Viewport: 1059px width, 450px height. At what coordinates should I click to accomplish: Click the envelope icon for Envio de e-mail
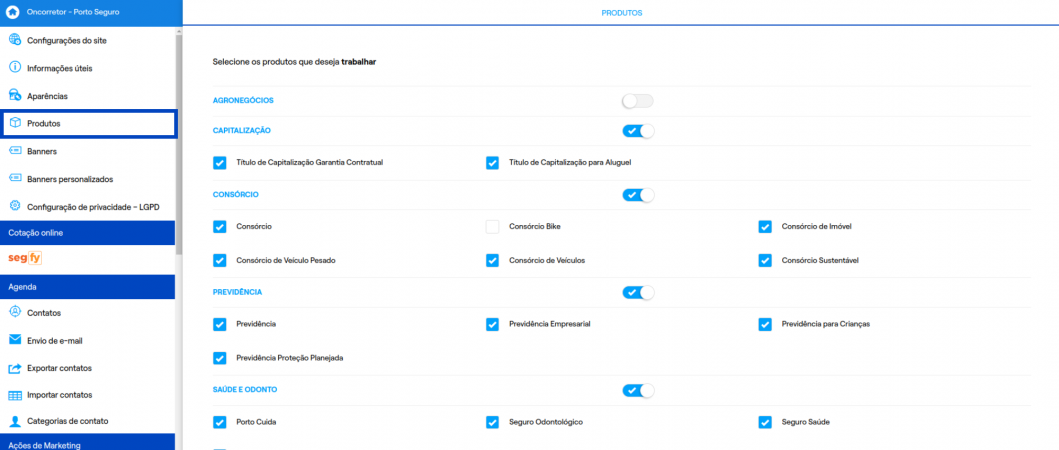[15, 340]
